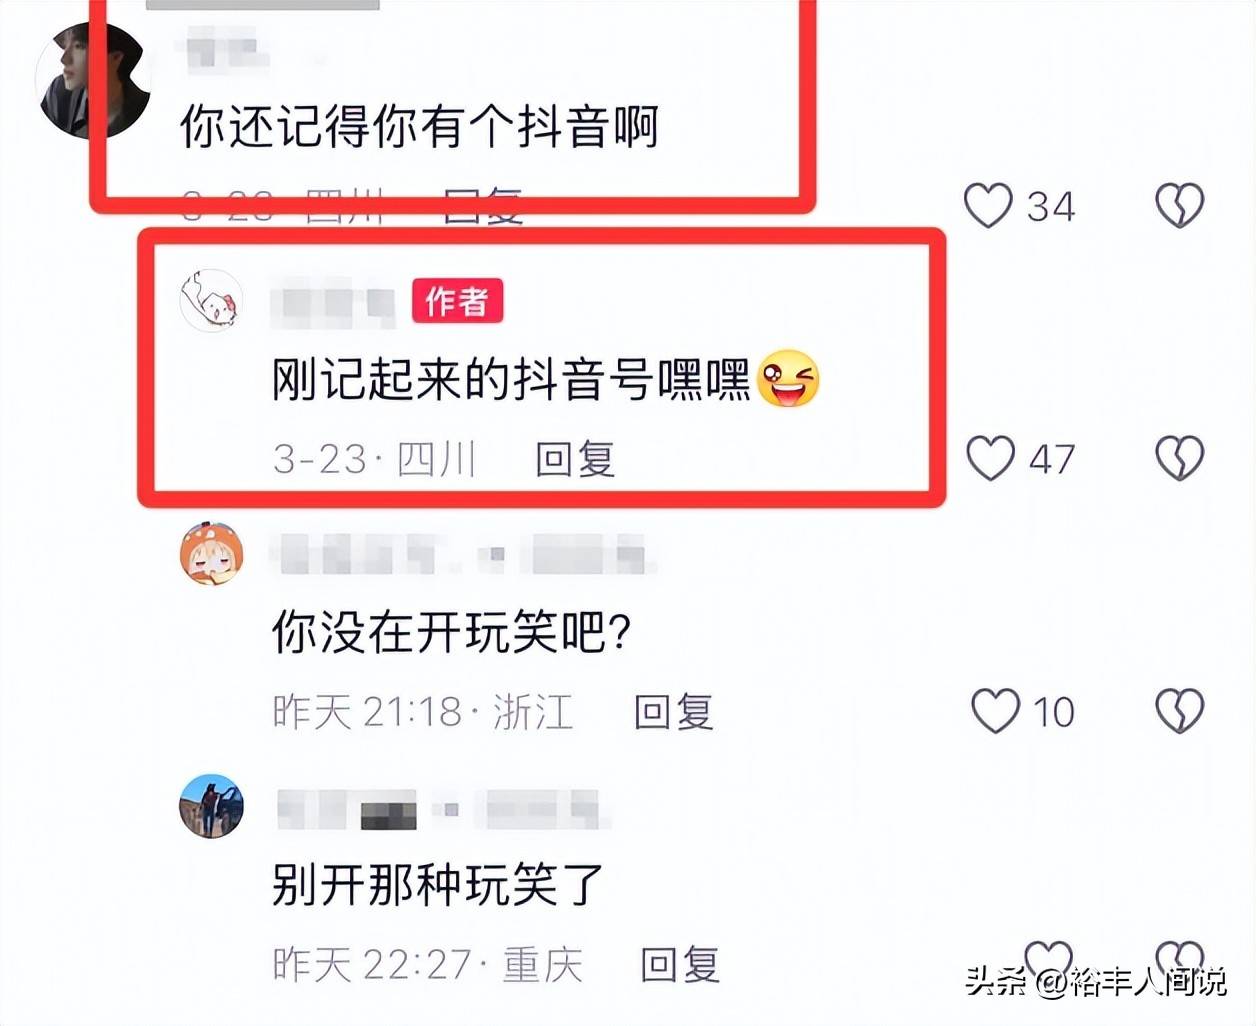Select comment text 你还记得你有个抖音啊
Screen dimensions: 1256x1026
pos(419,127)
